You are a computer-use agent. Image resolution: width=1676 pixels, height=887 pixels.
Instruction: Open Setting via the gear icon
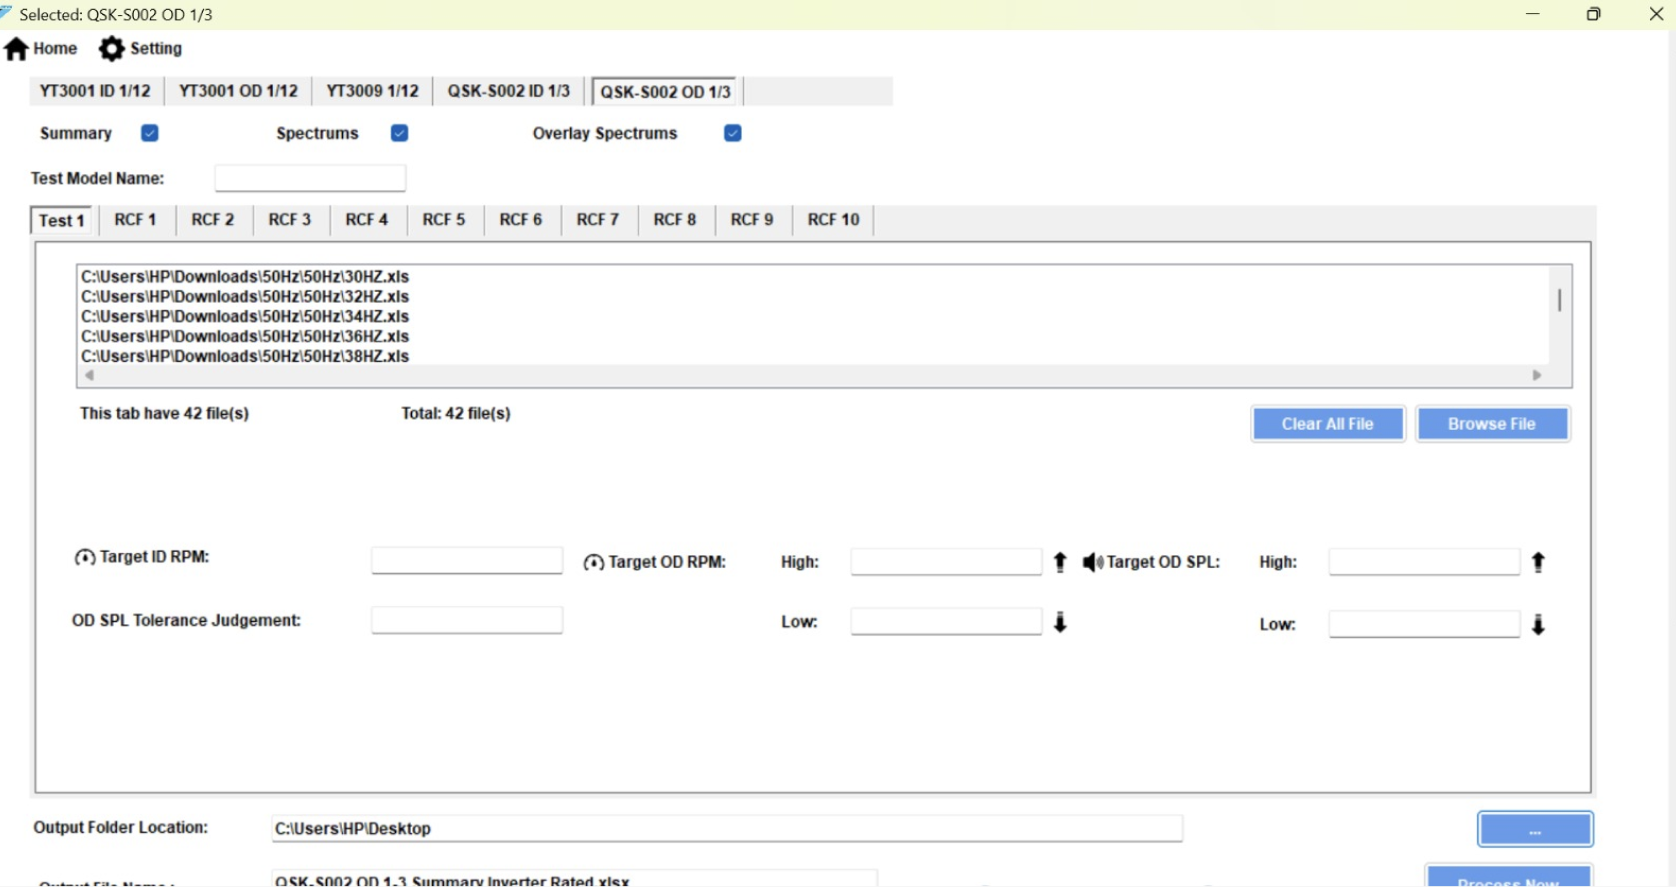coord(112,49)
